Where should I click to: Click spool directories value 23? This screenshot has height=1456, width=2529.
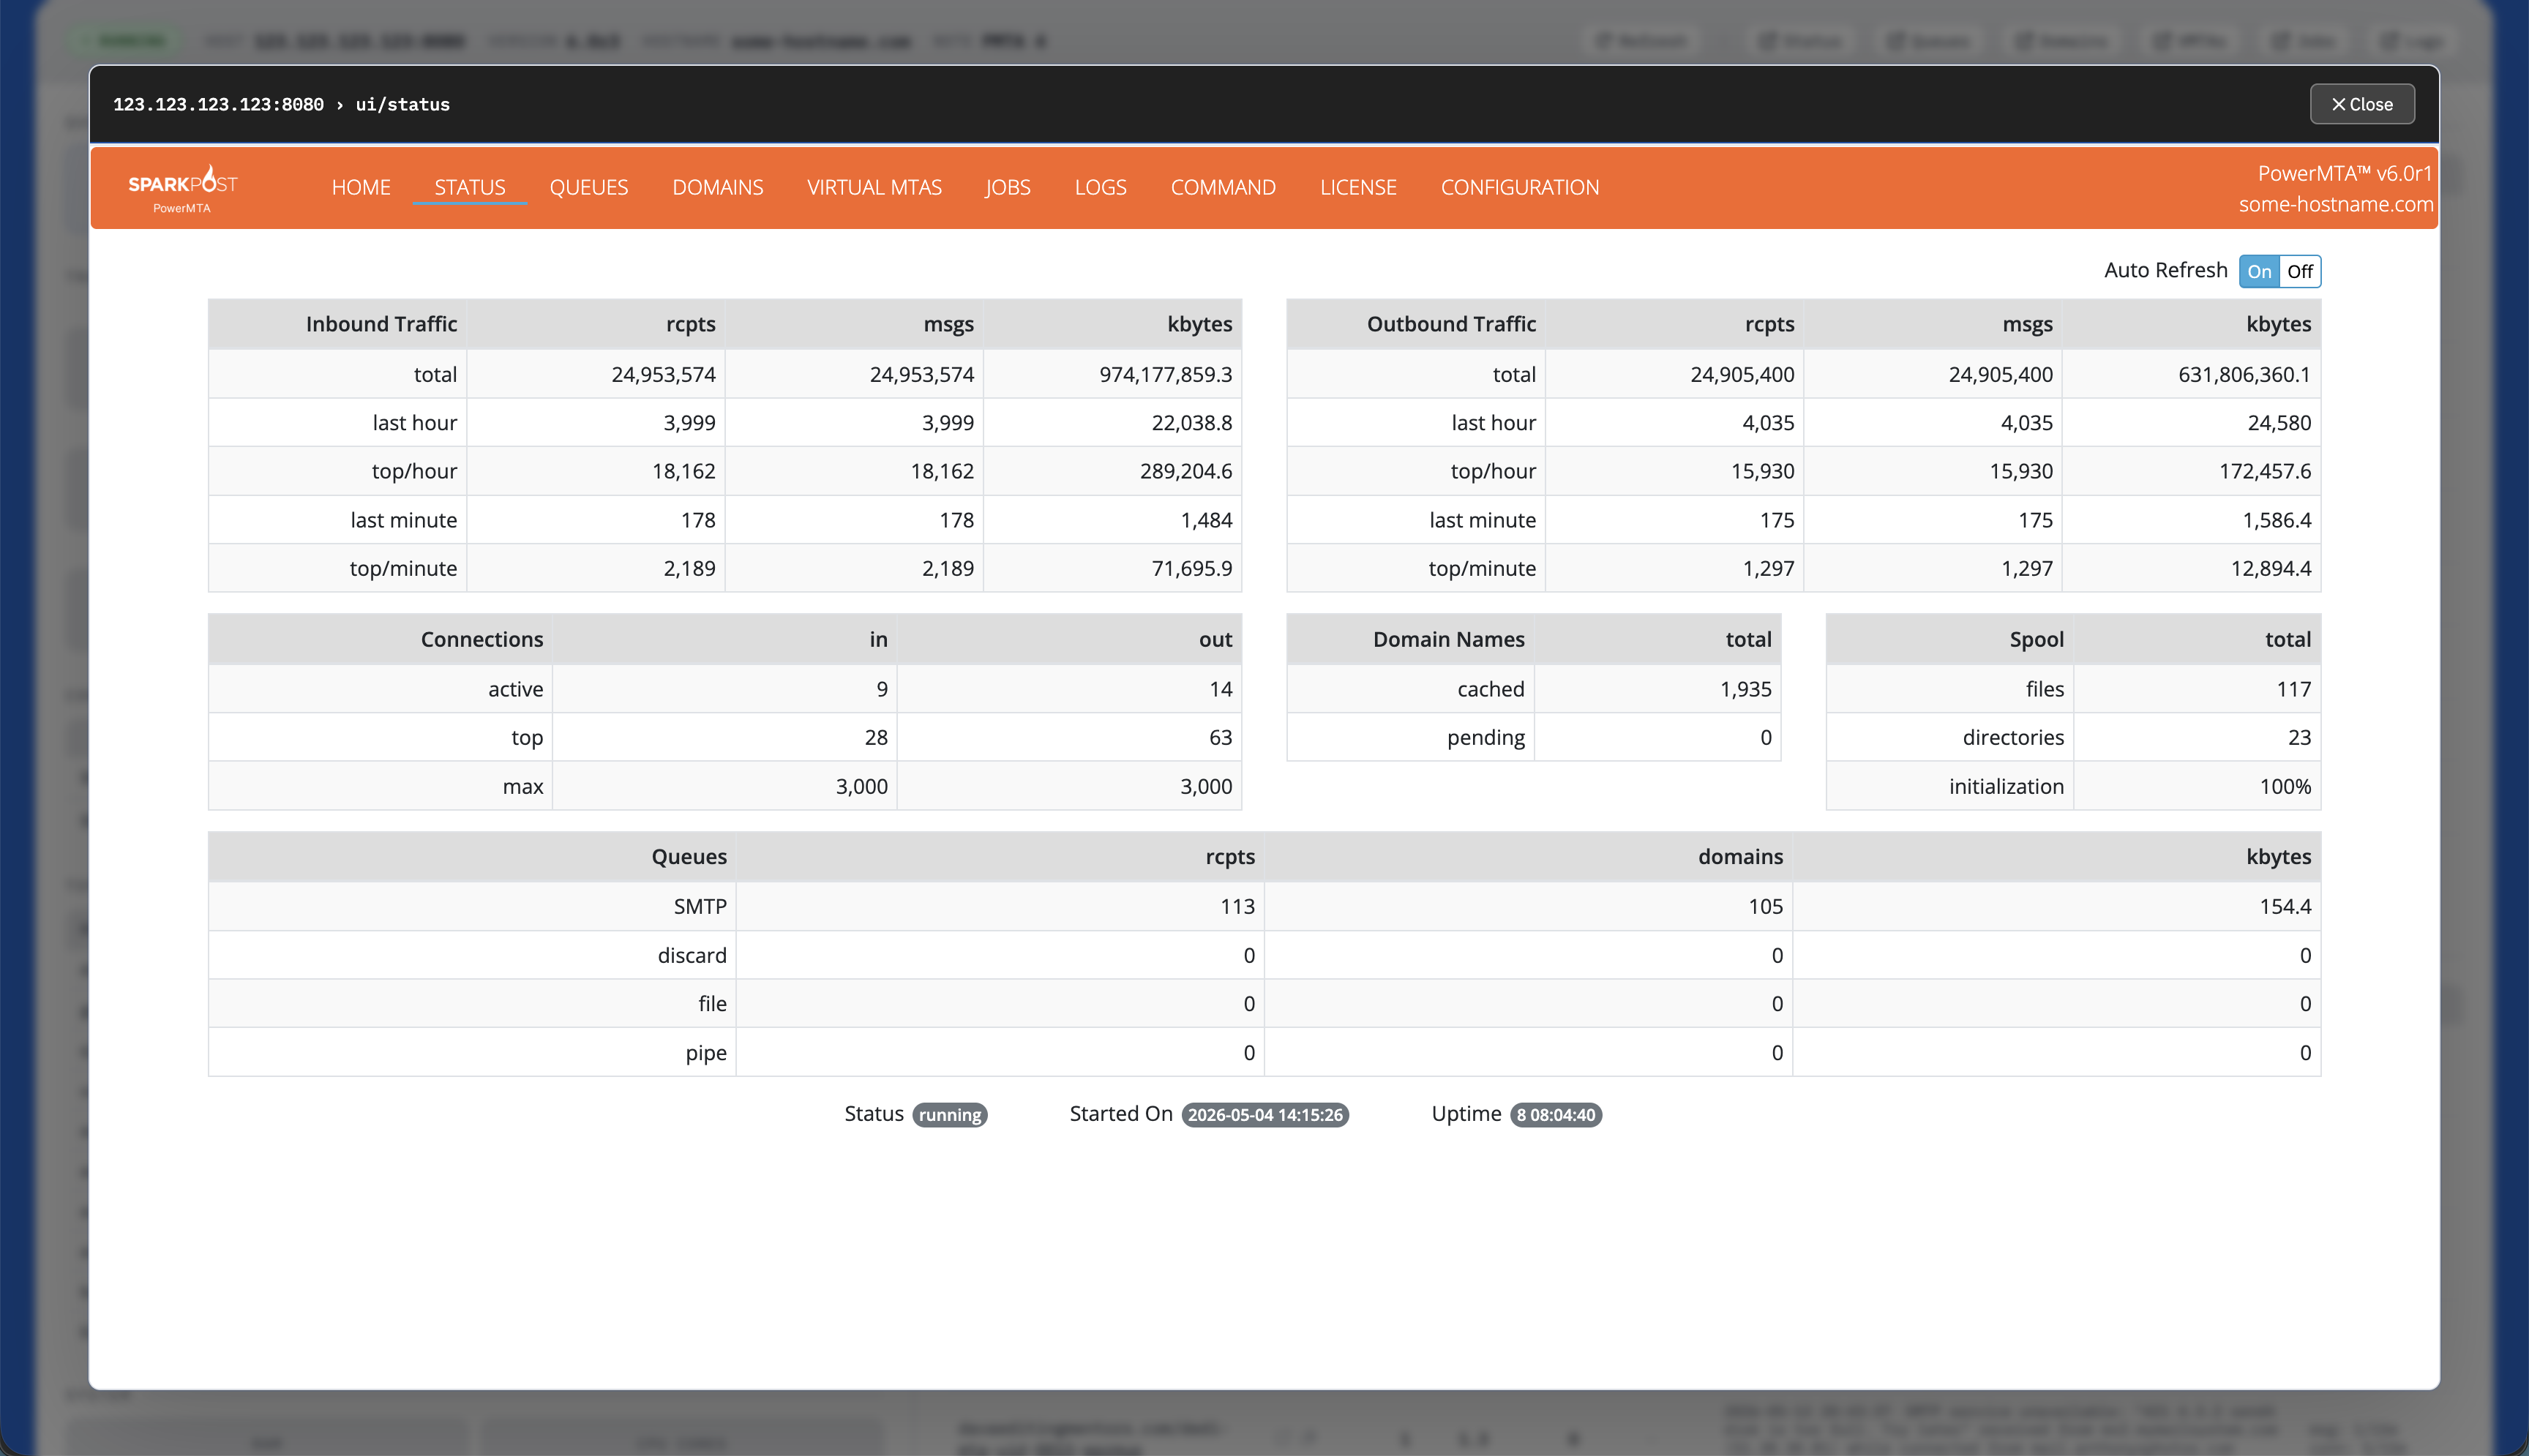coord(2300,737)
